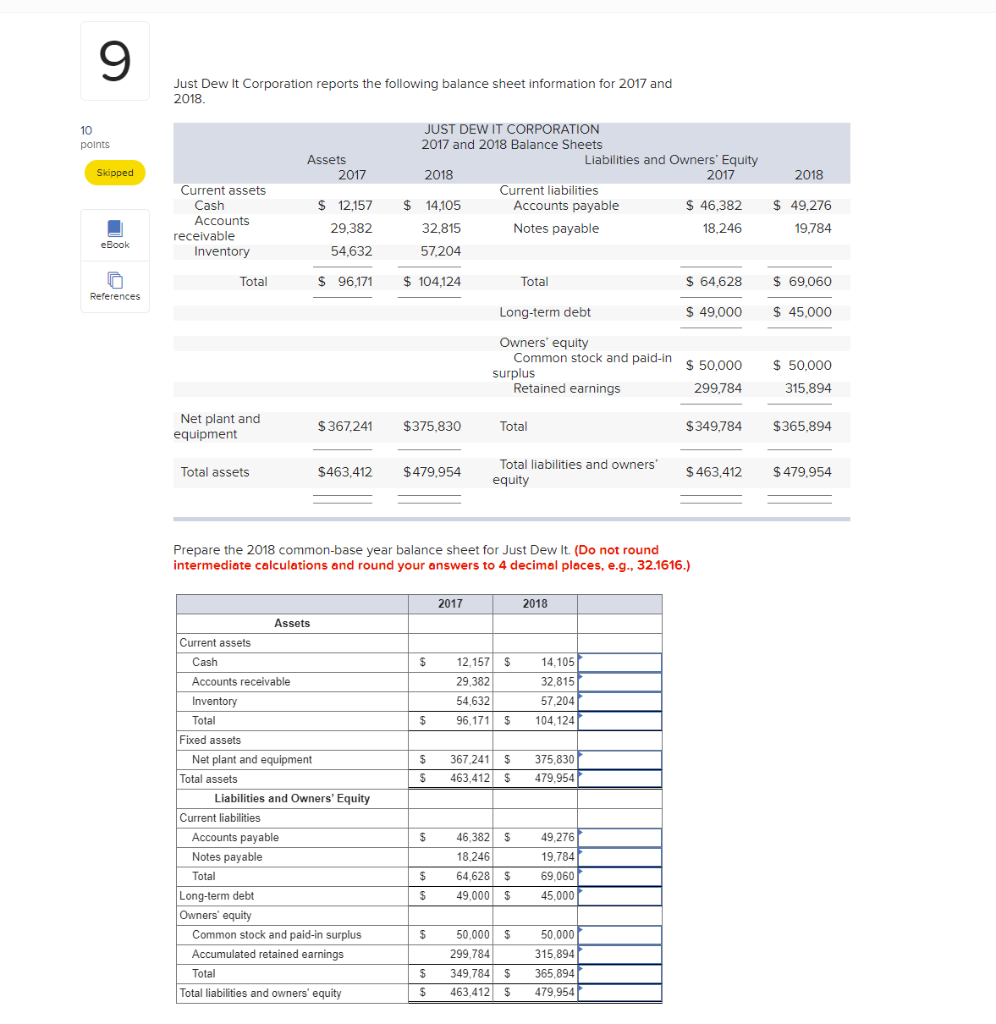Click the Total liabilities and owners' equity answer field

point(620,993)
